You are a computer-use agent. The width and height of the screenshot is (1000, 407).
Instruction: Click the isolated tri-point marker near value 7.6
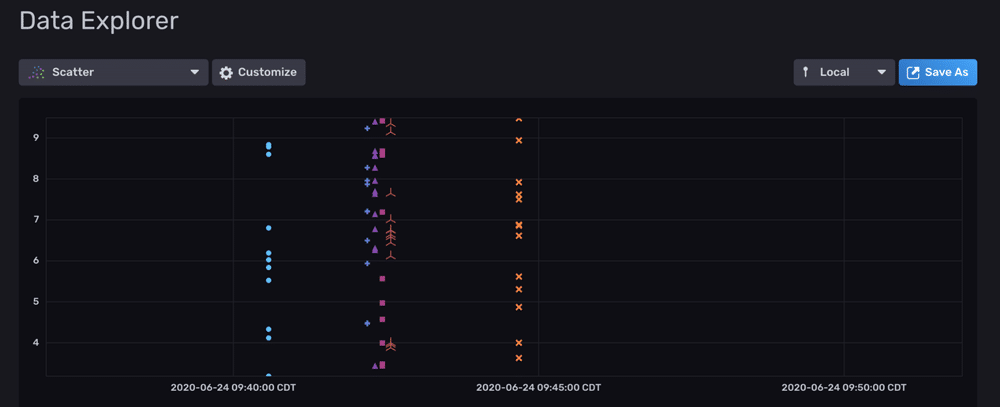(x=391, y=192)
